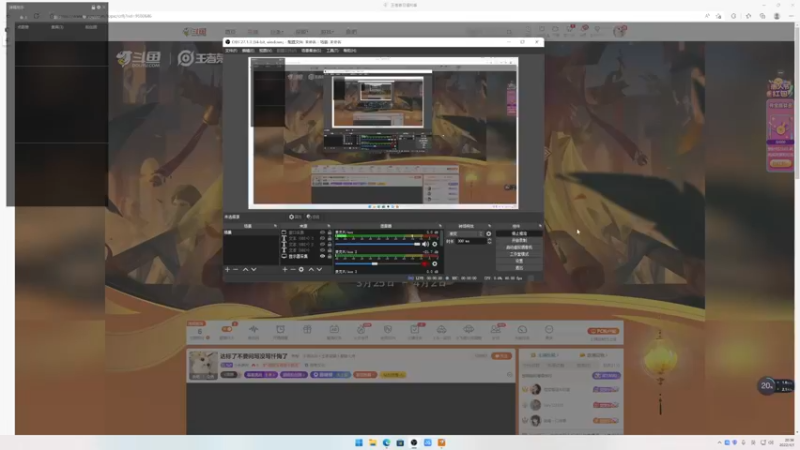Click the search magnifier icon in Douyu header
The image size is (800, 450).
click(509, 32)
